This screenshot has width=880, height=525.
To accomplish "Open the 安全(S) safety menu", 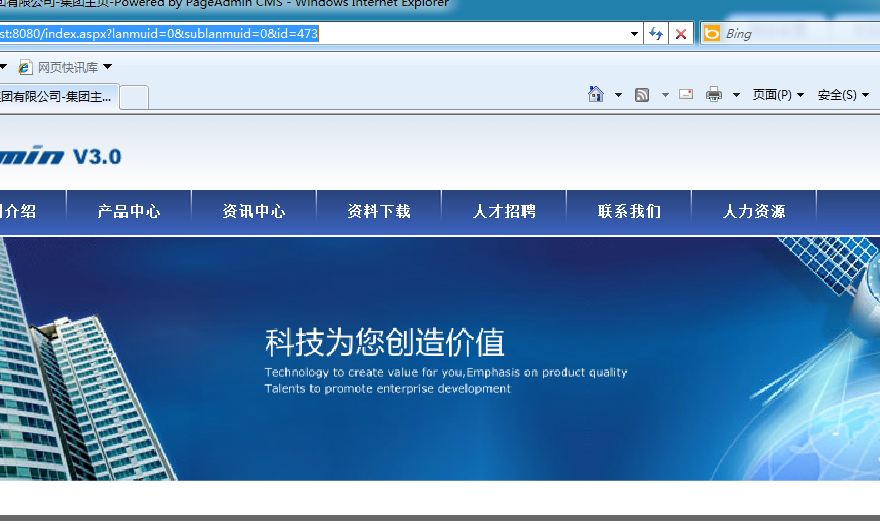I will click(x=843, y=95).
